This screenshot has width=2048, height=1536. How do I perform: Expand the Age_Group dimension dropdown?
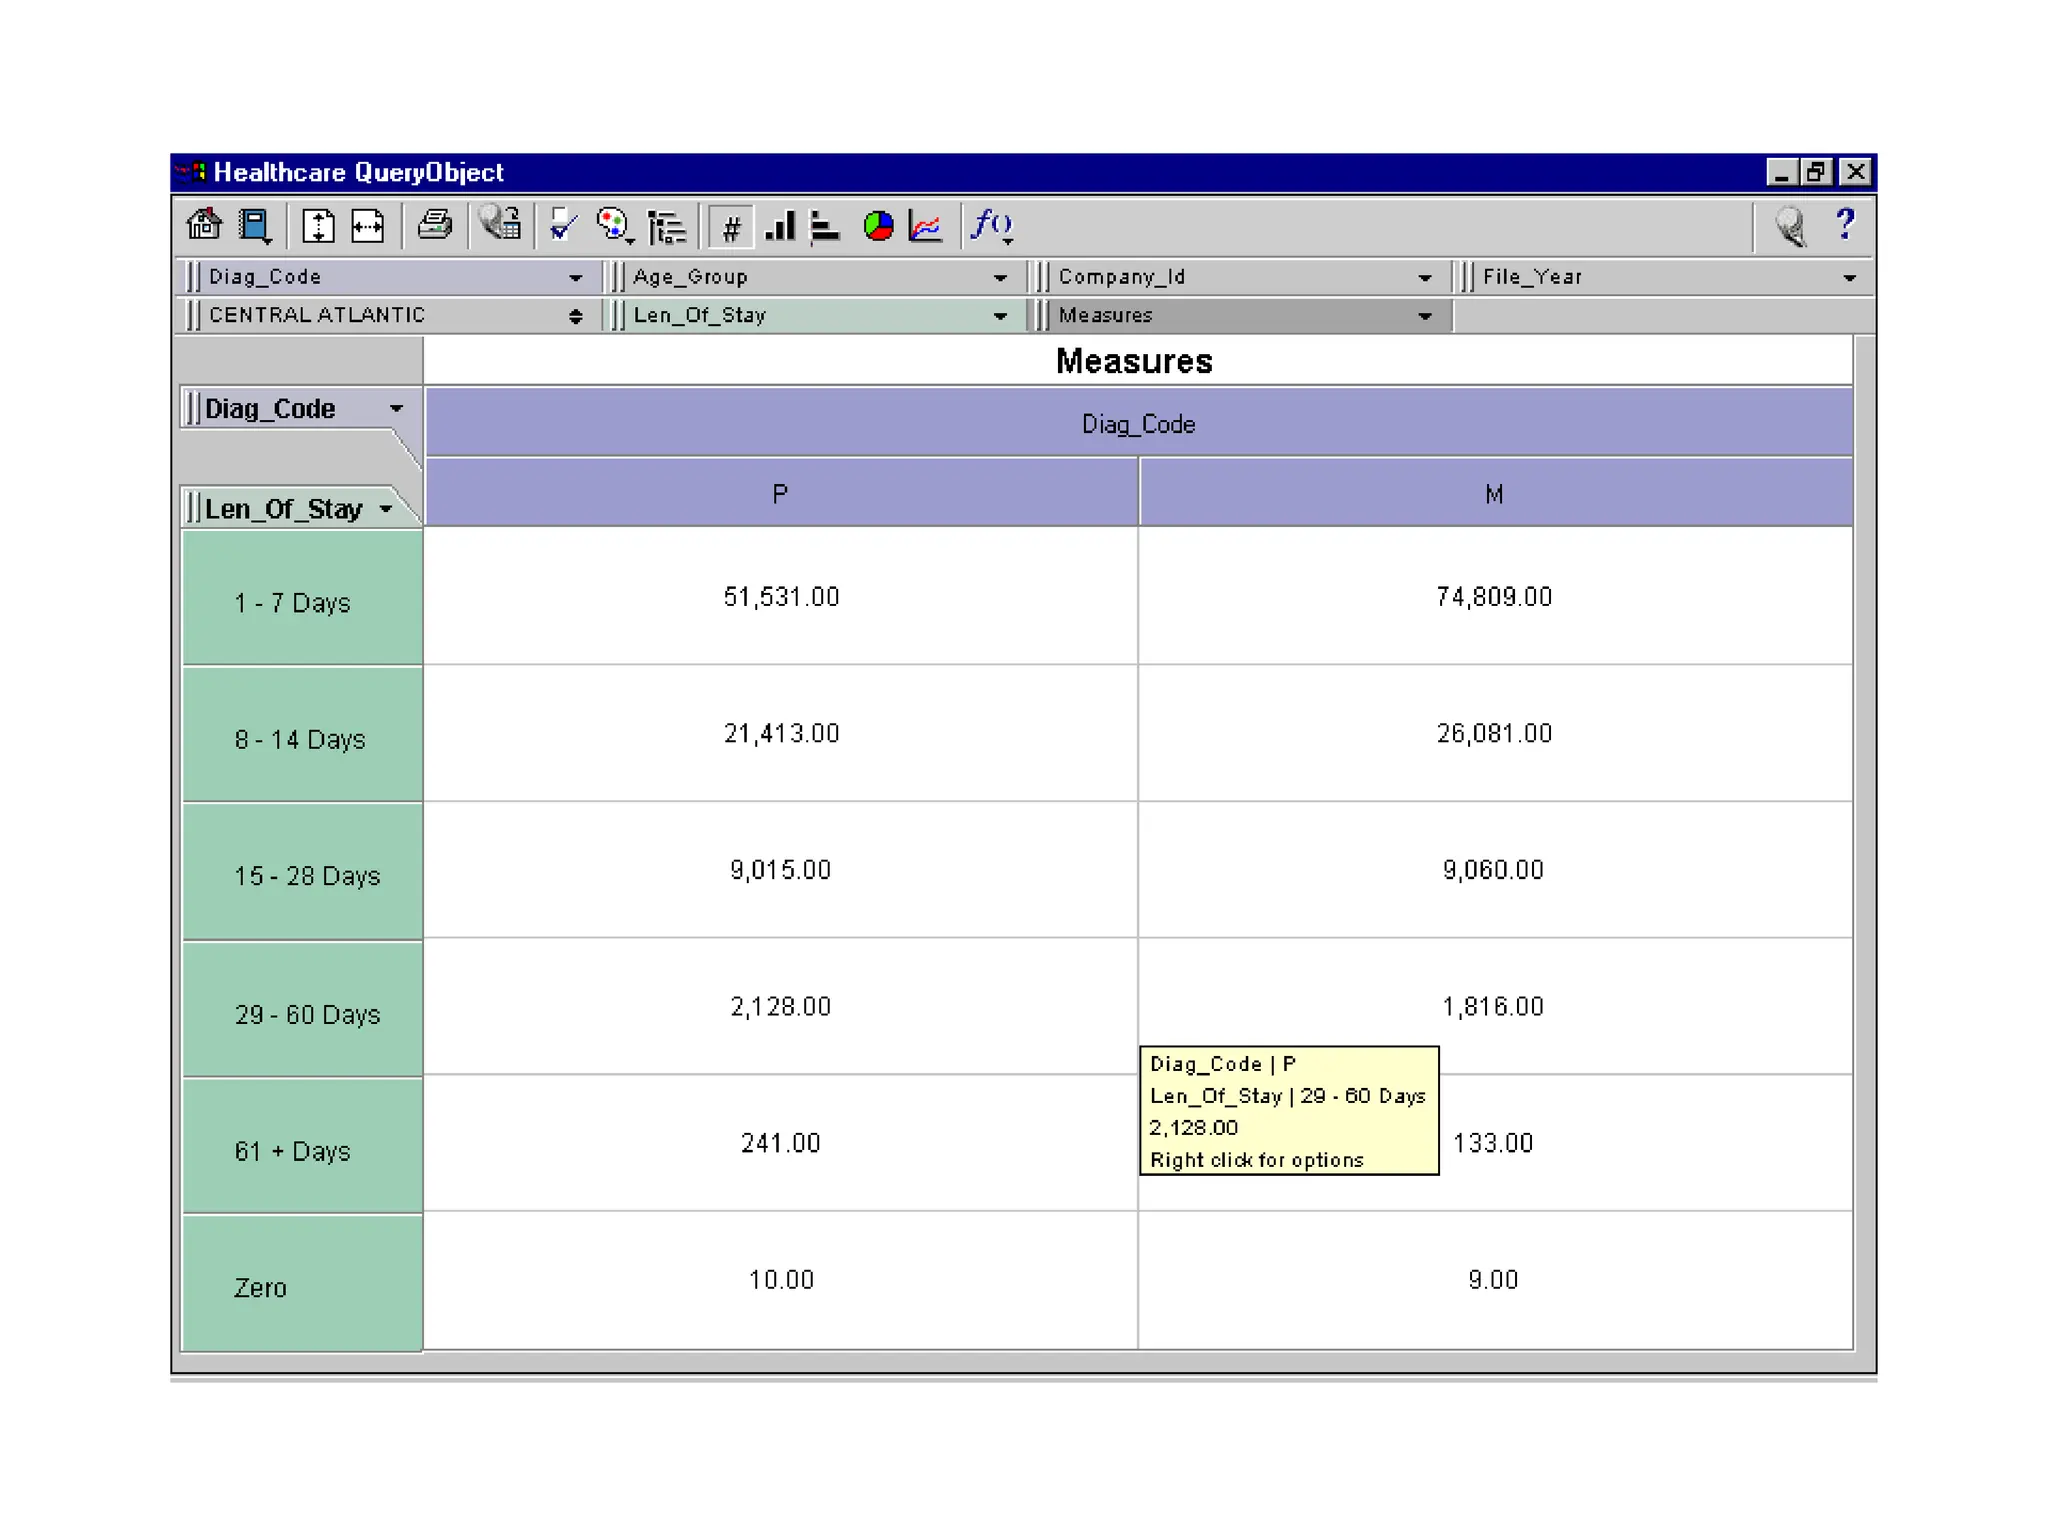(x=999, y=278)
